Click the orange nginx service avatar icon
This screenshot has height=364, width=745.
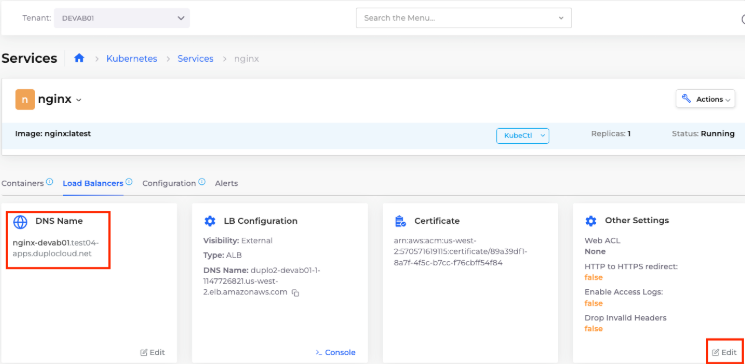click(x=25, y=99)
